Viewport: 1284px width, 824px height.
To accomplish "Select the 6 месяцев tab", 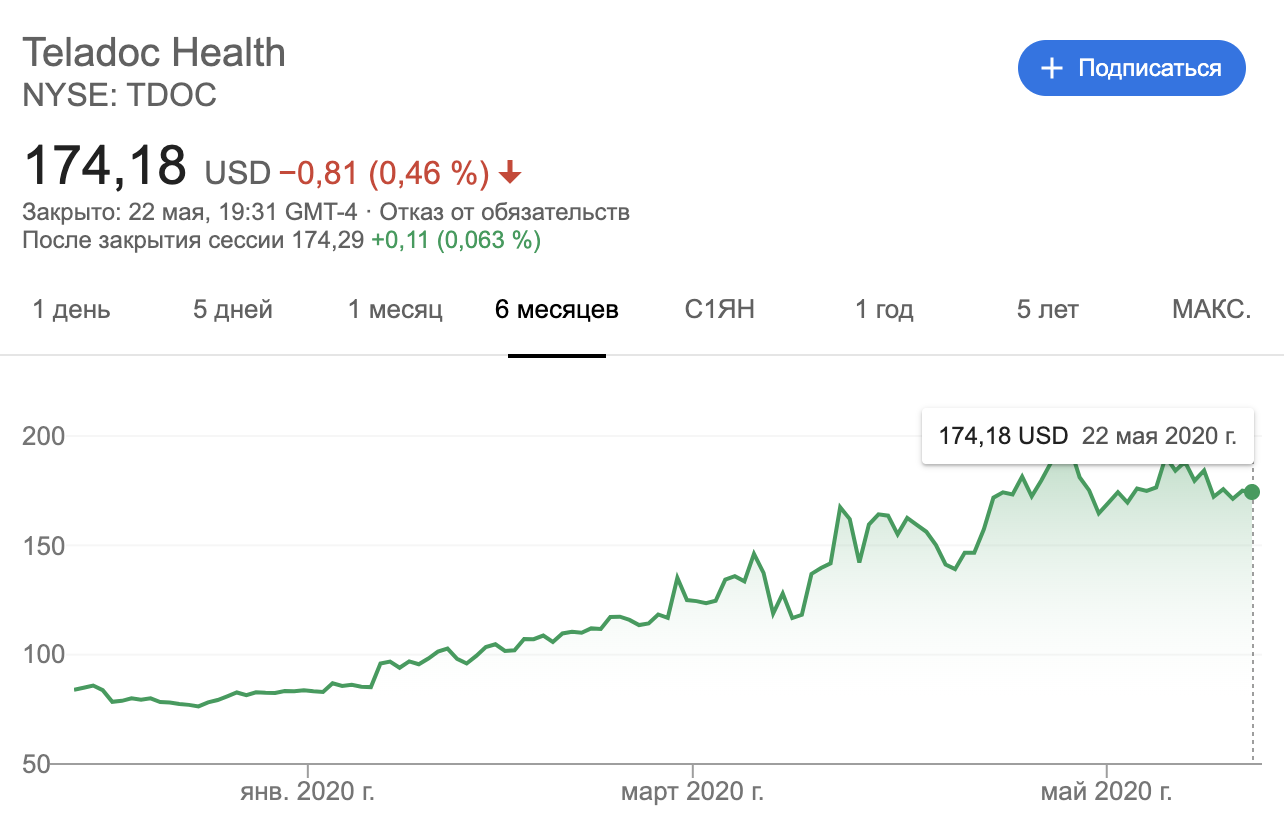I will 557,310.
